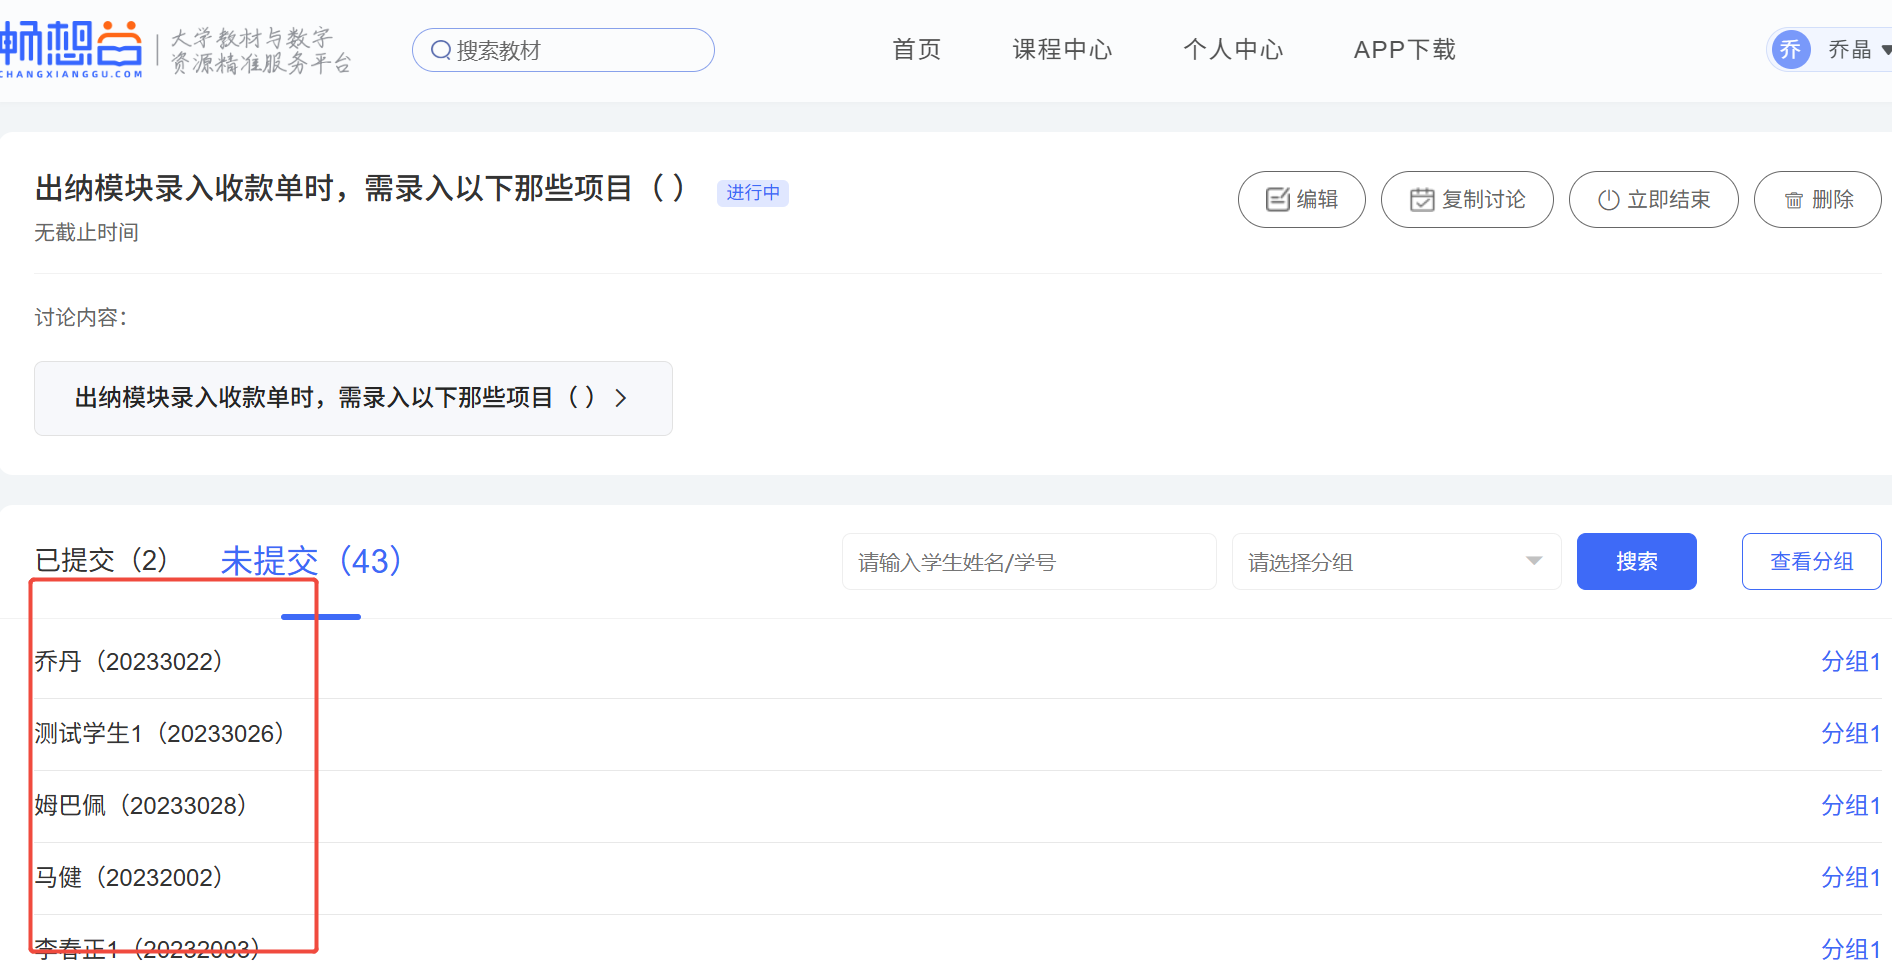
Task: Focus the student name/ID input field
Action: coord(1028,562)
